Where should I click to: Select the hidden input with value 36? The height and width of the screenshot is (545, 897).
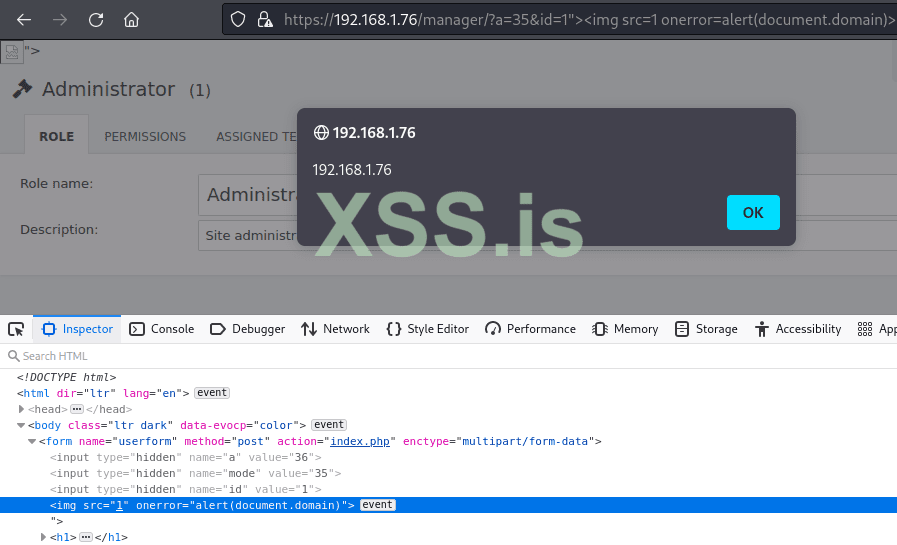coord(185,458)
